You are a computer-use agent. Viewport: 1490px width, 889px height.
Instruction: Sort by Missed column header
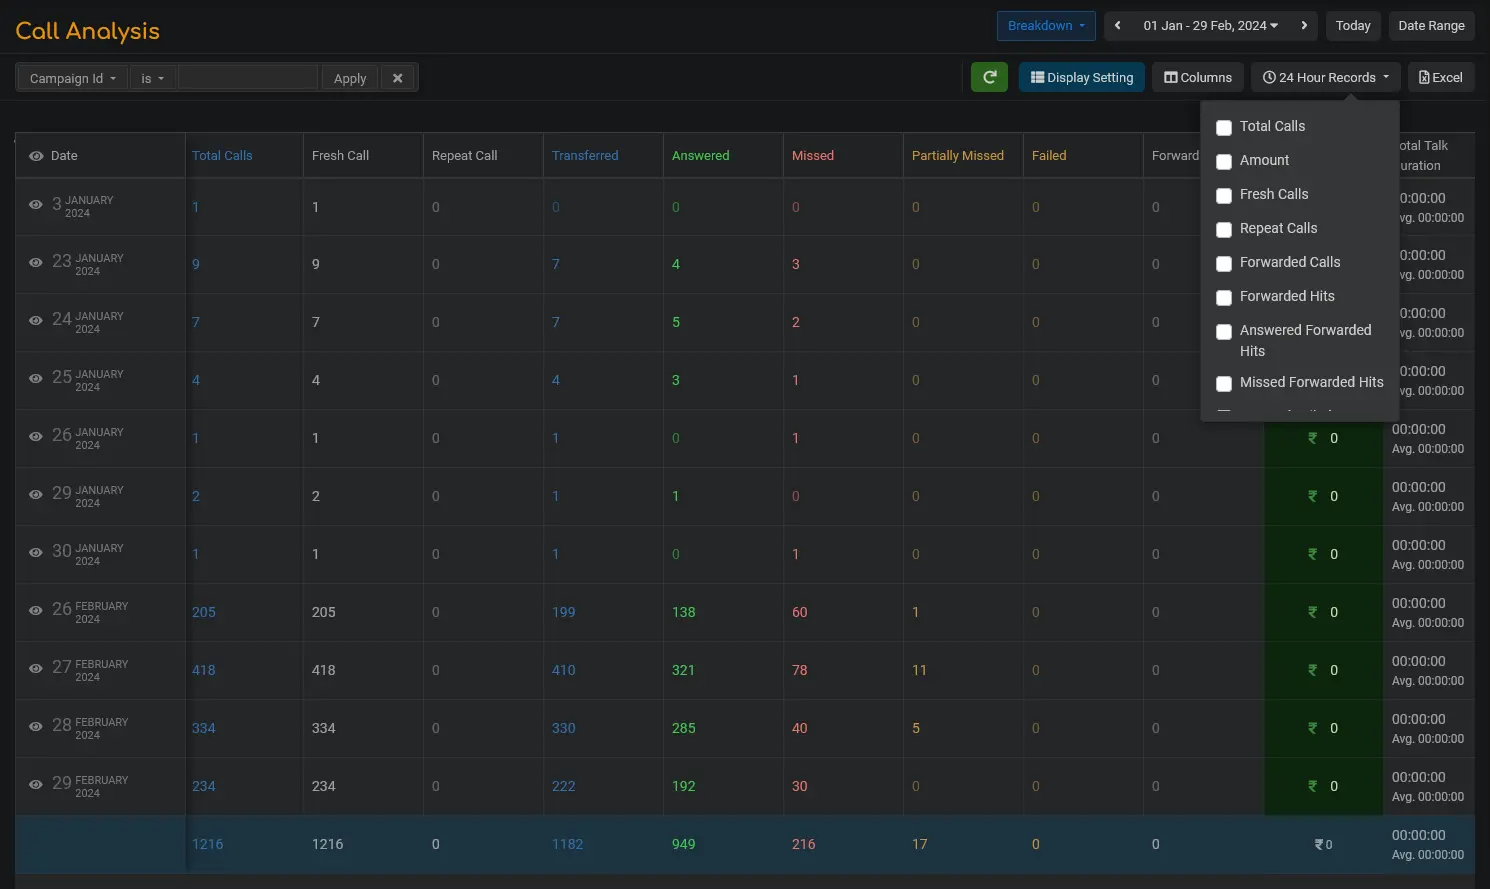[813, 156]
